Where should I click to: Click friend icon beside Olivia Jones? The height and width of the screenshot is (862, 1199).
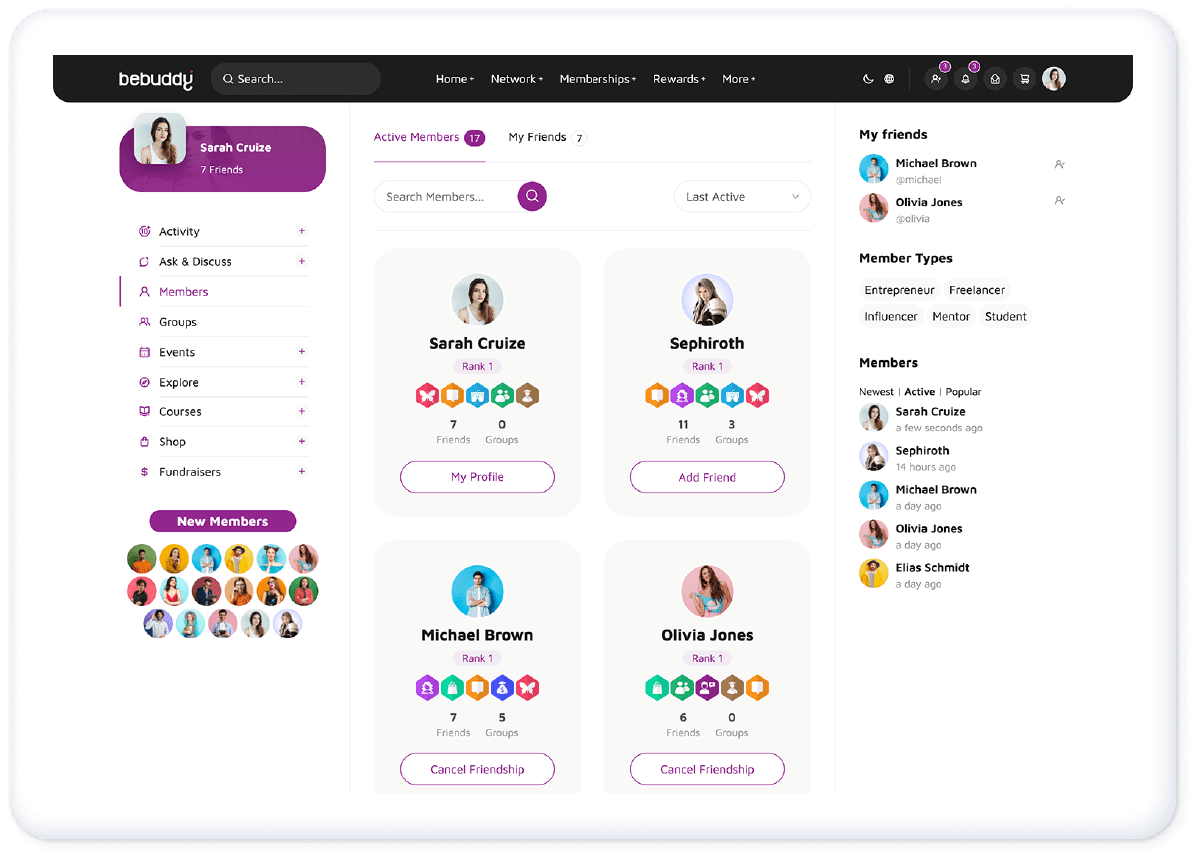tap(1059, 201)
